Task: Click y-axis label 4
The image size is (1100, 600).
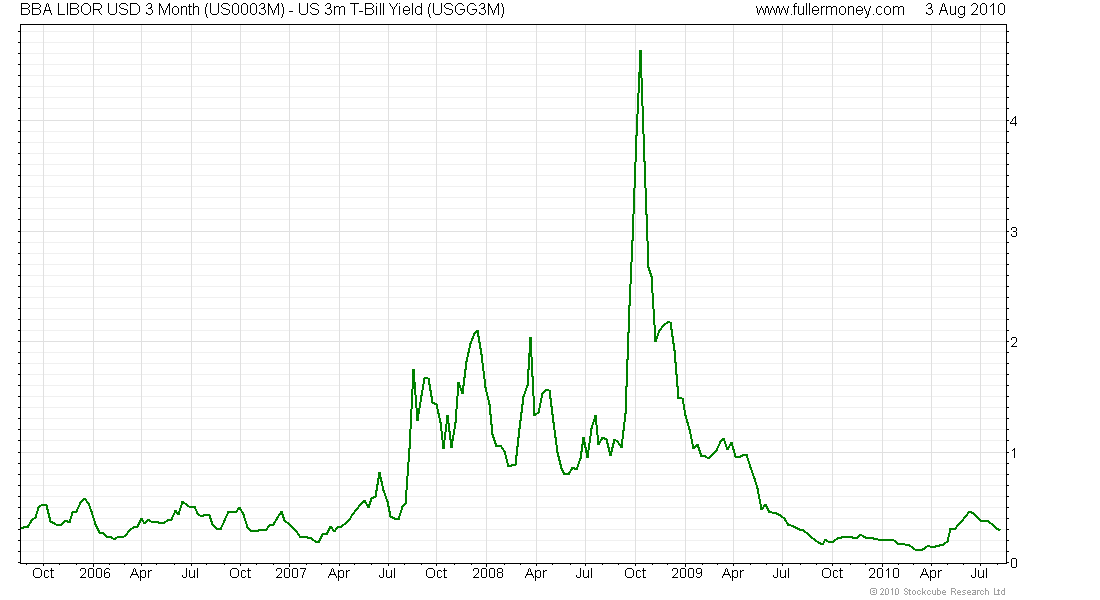Action: coord(1014,121)
